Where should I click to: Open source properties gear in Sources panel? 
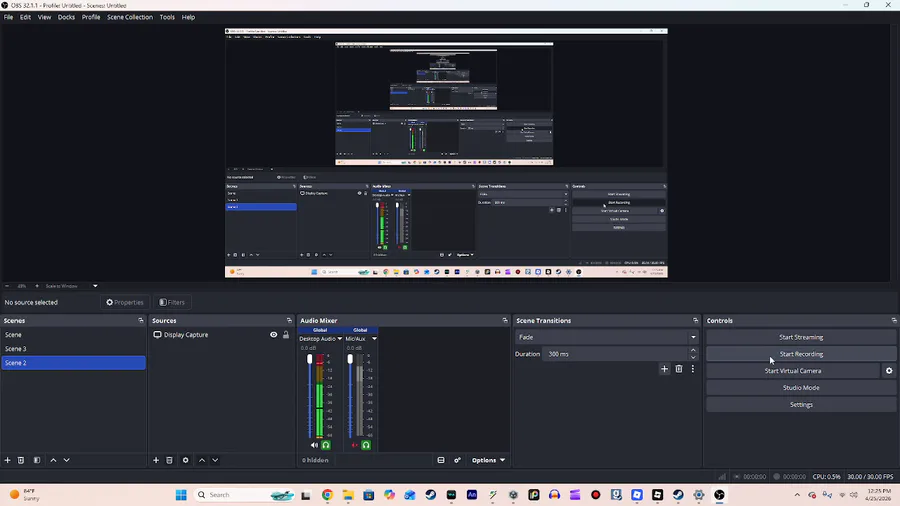point(185,460)
